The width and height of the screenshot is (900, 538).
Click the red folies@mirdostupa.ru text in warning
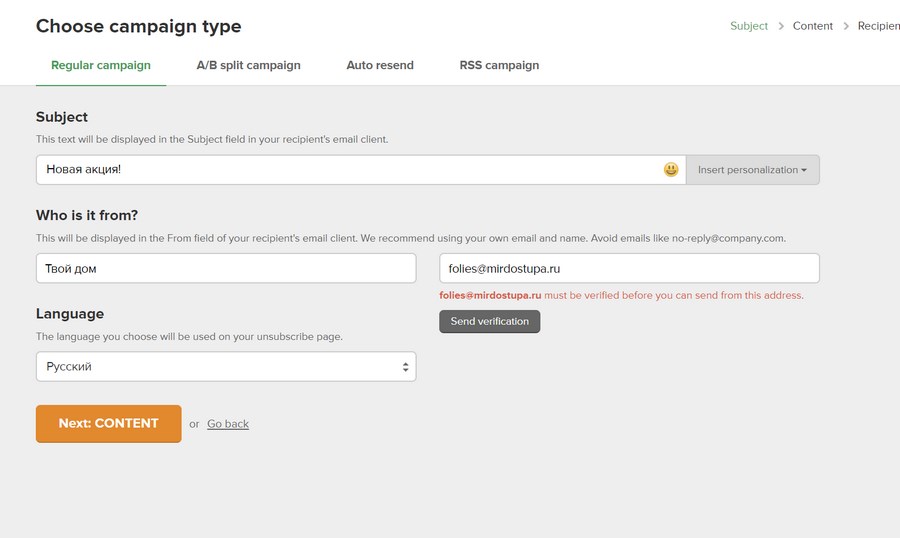pos(490,296)
